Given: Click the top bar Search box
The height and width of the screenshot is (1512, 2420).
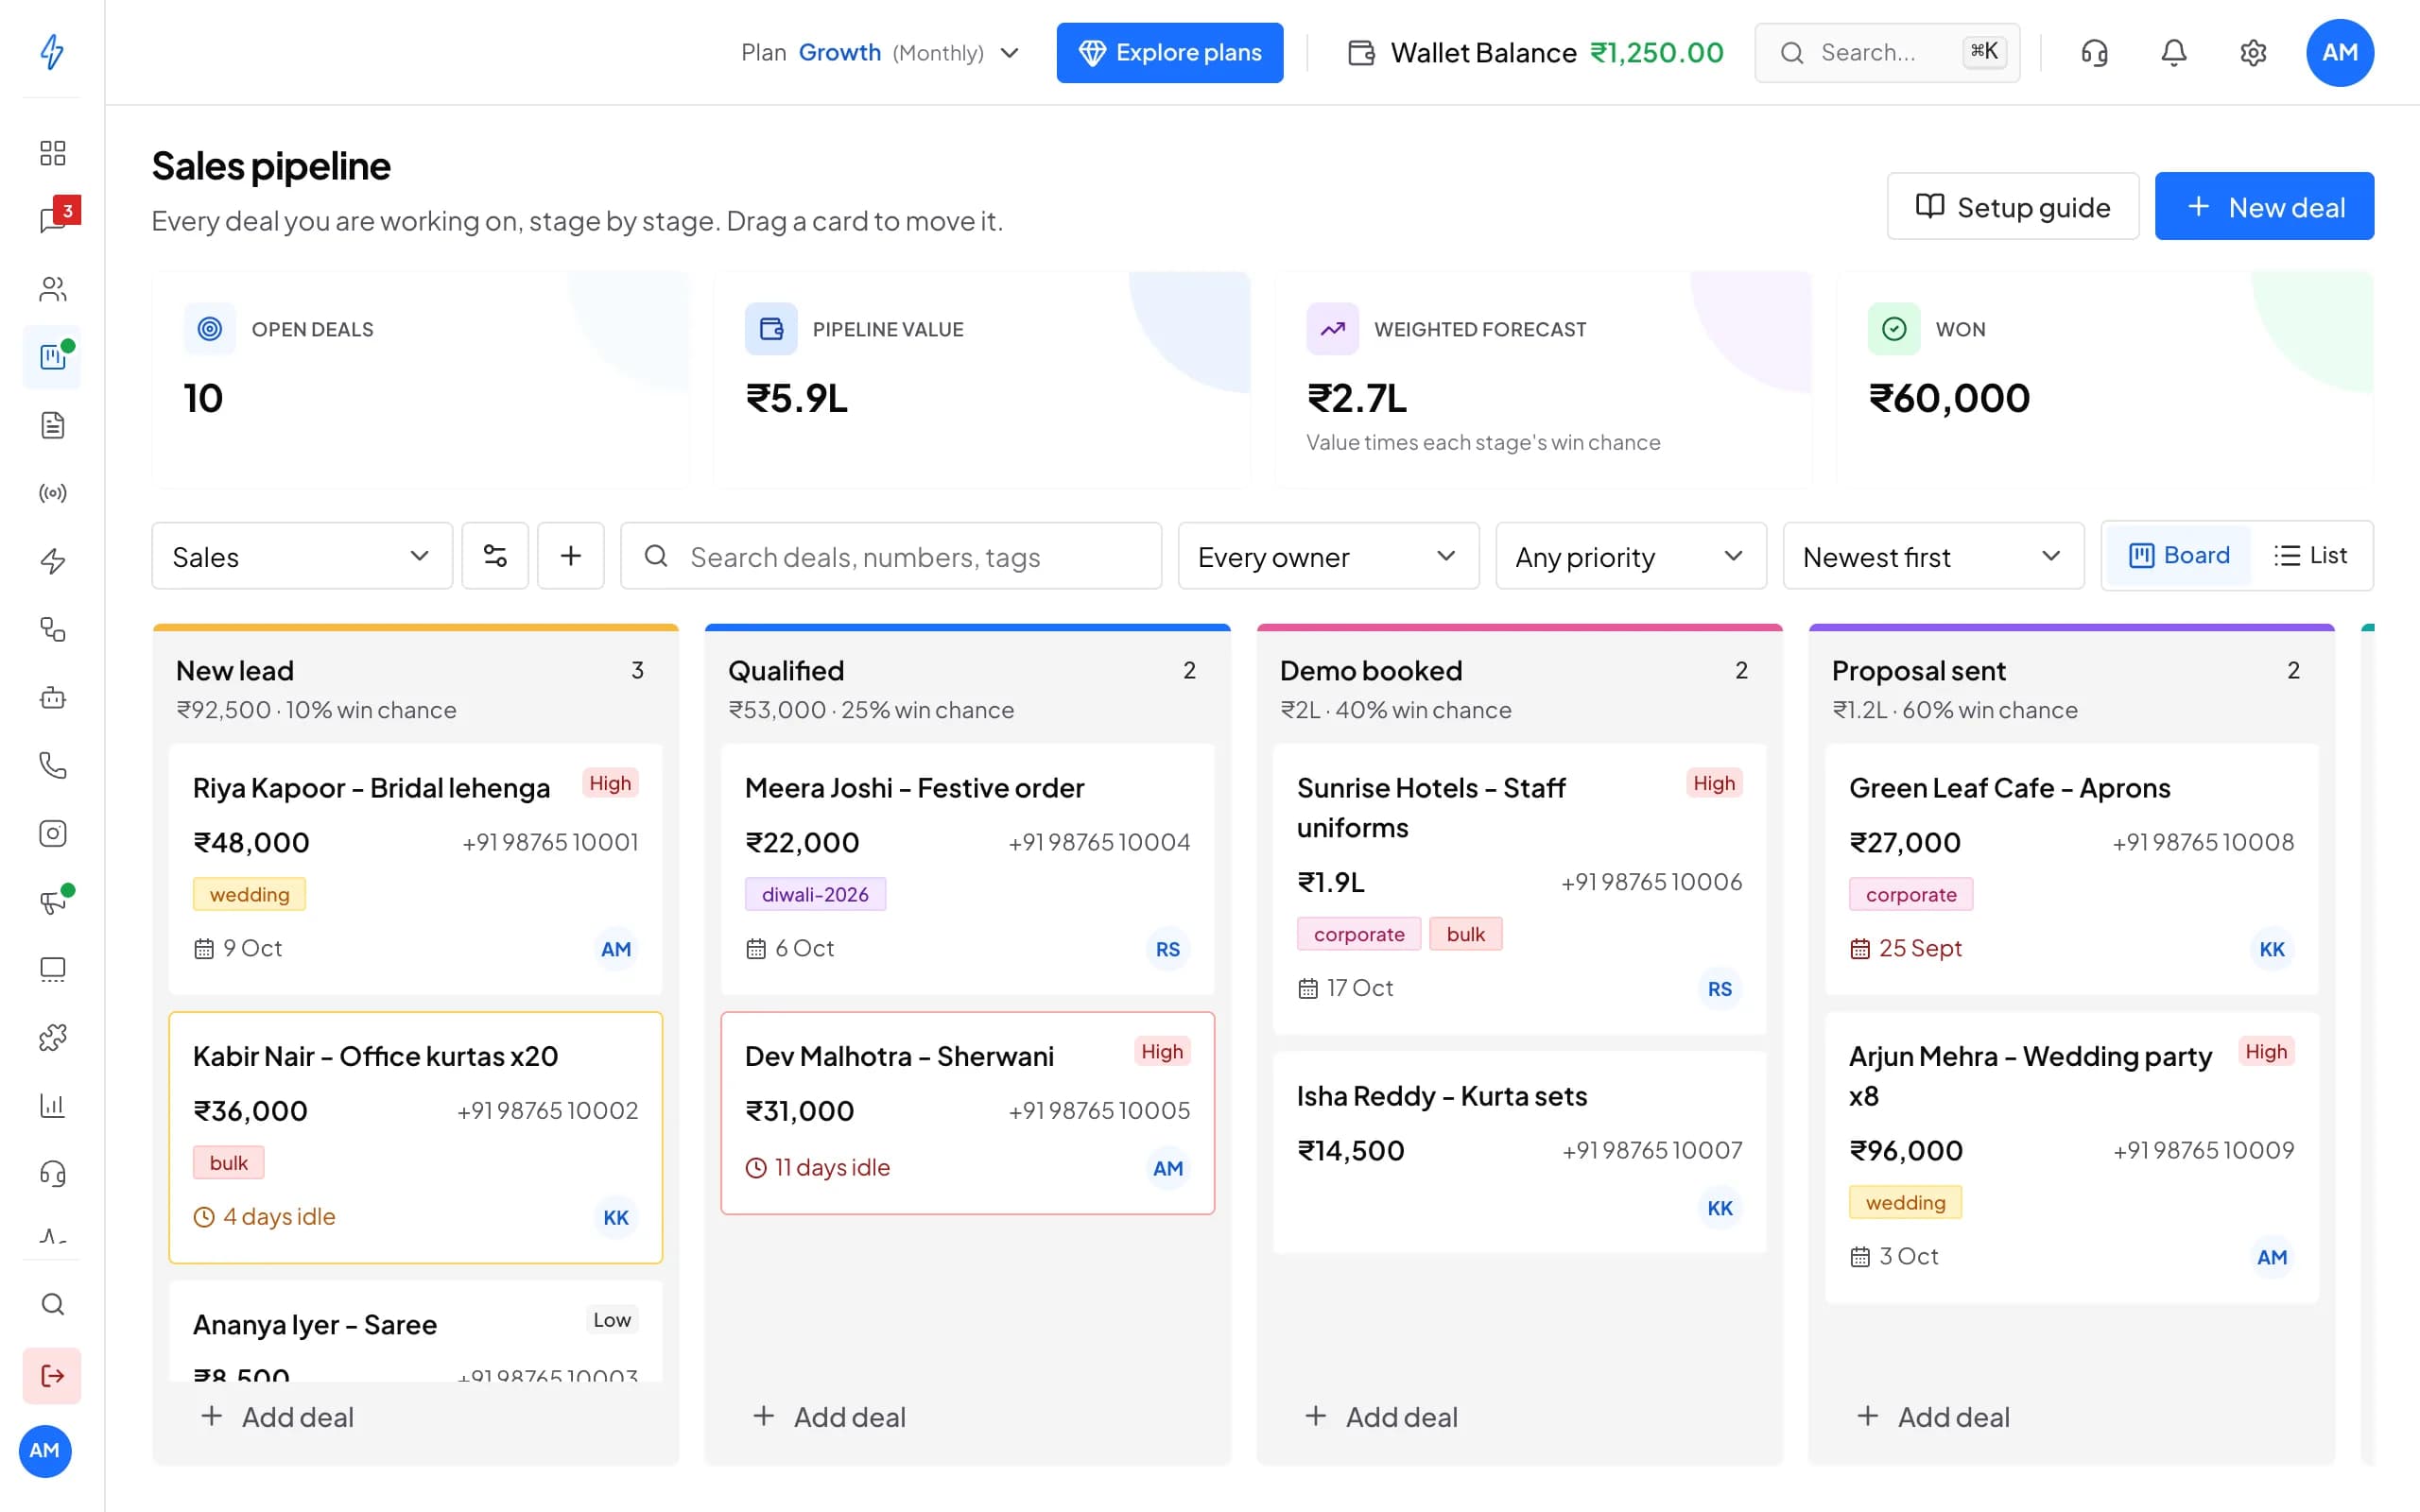Looking at the screenshot, I should click(x=1887, y=52).
